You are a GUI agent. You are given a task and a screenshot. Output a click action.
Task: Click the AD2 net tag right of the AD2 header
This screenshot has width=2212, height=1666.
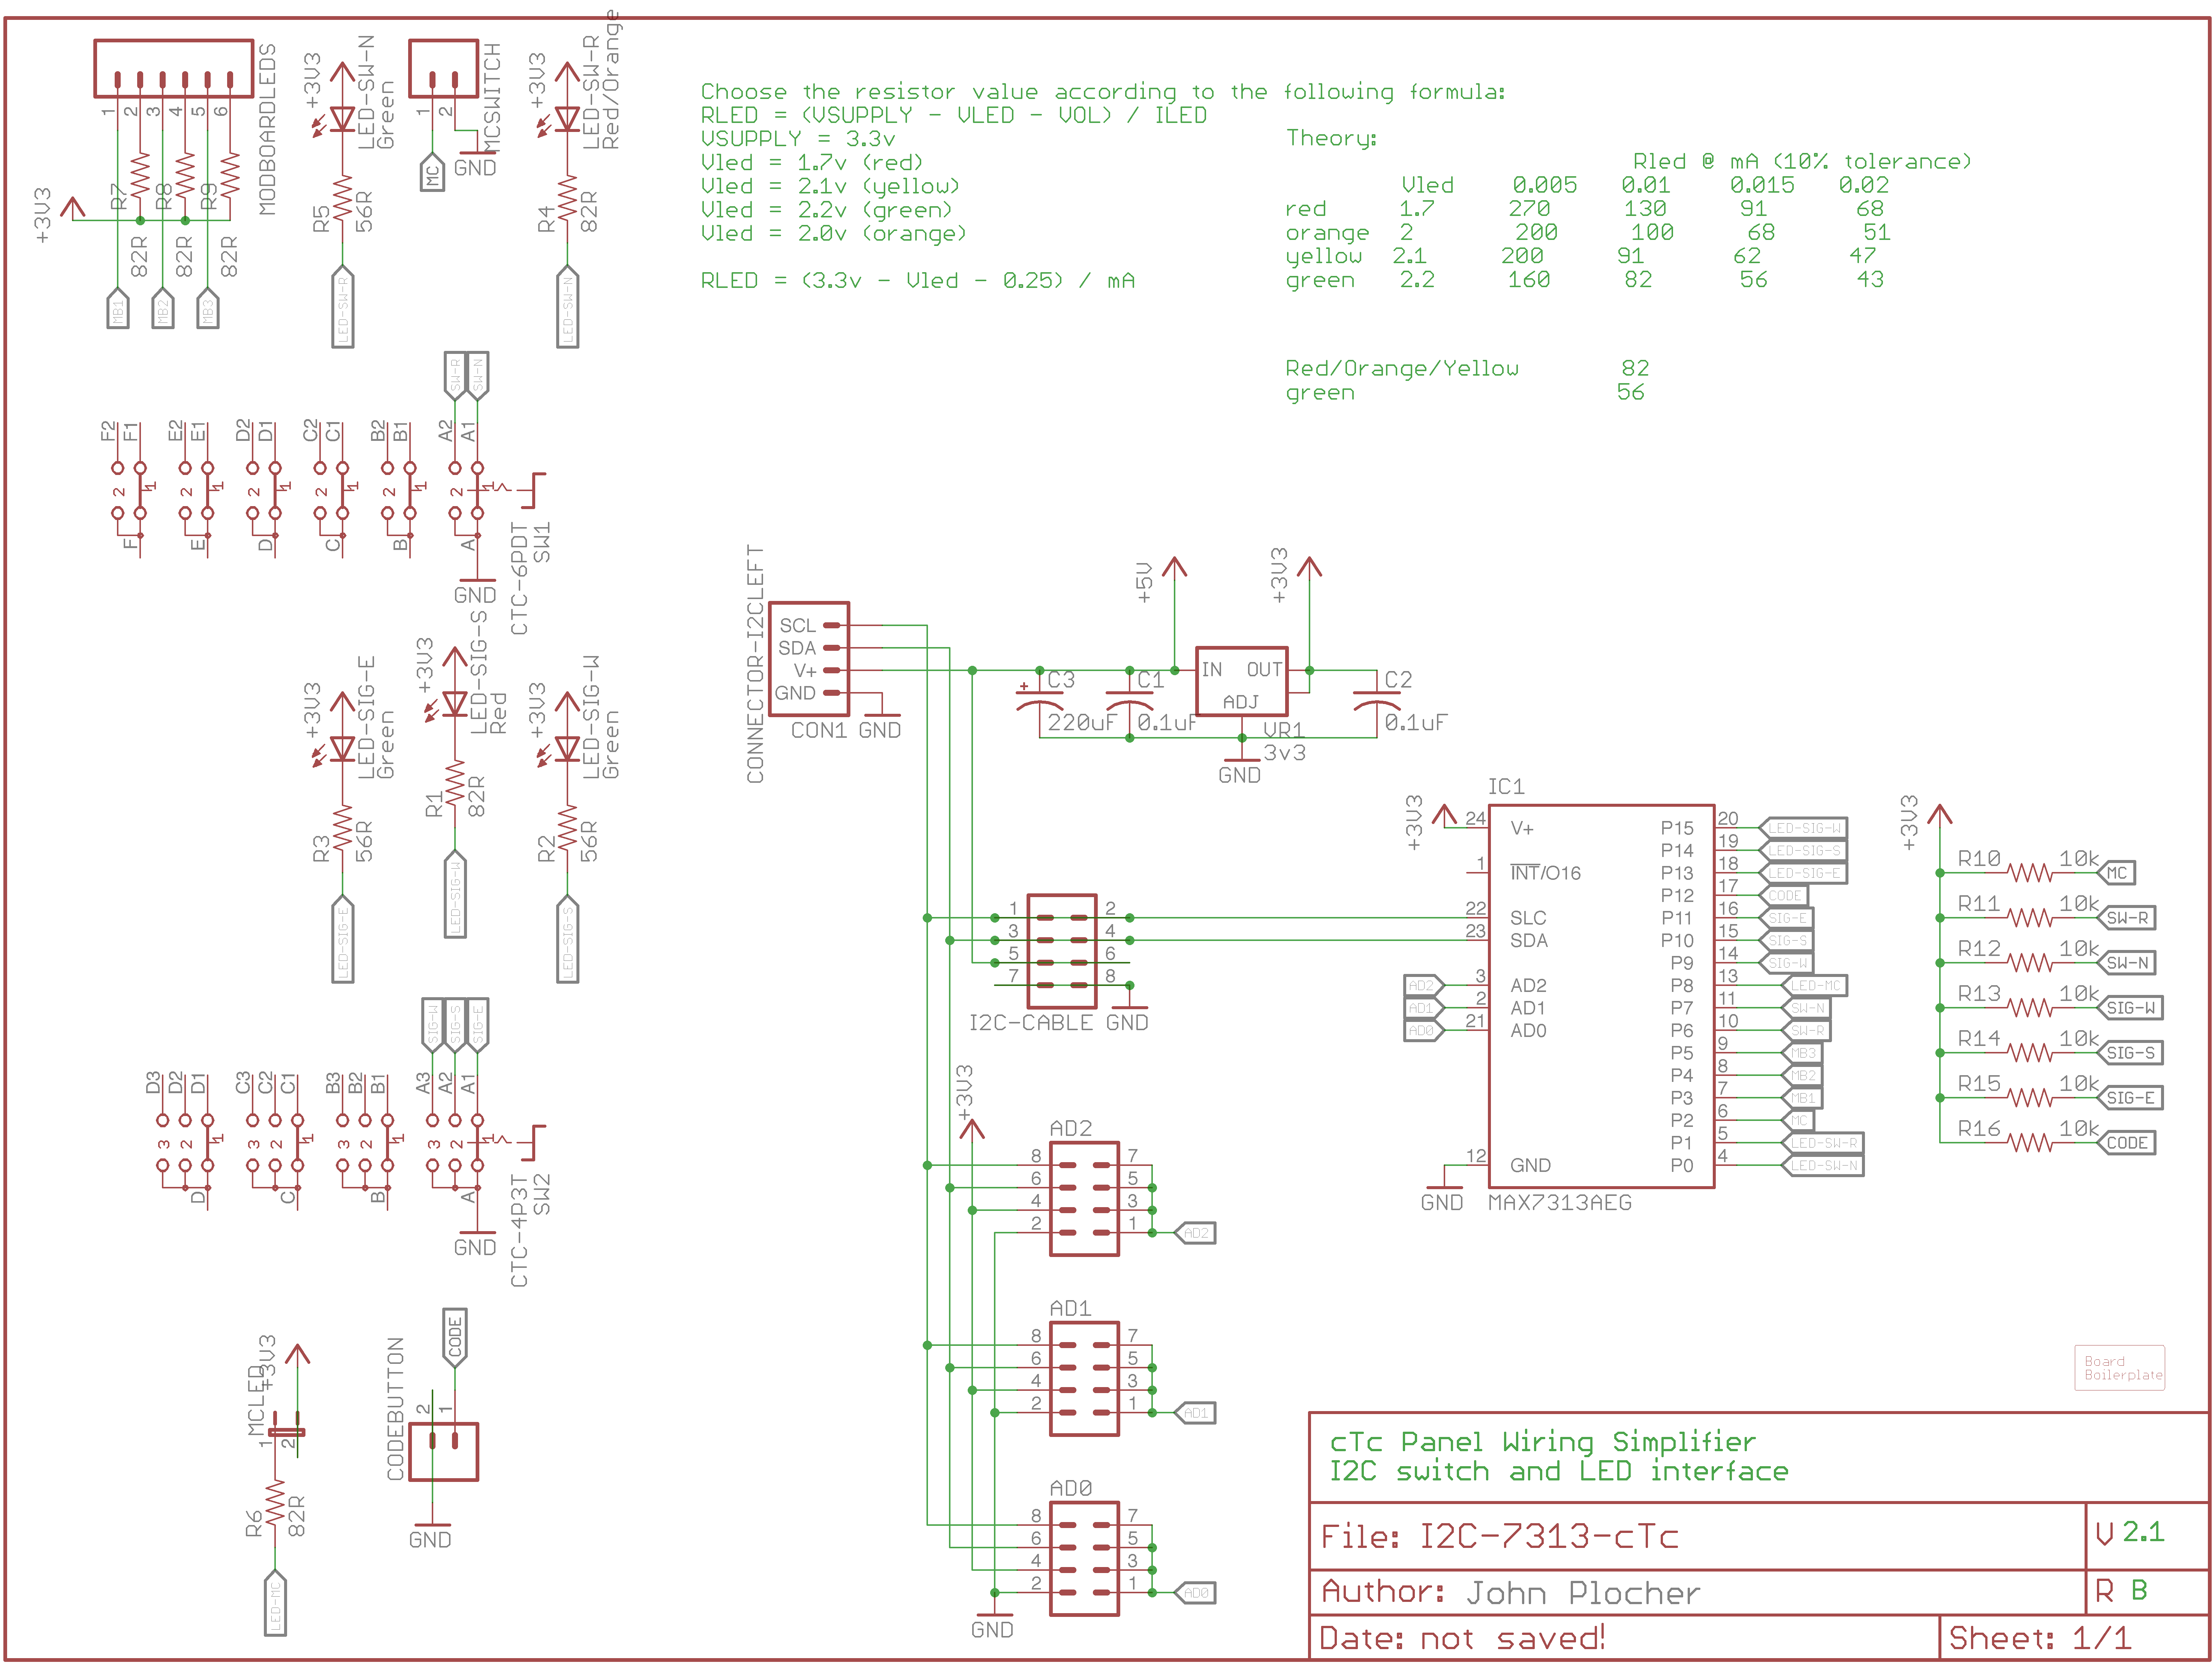point(1194,1233)
